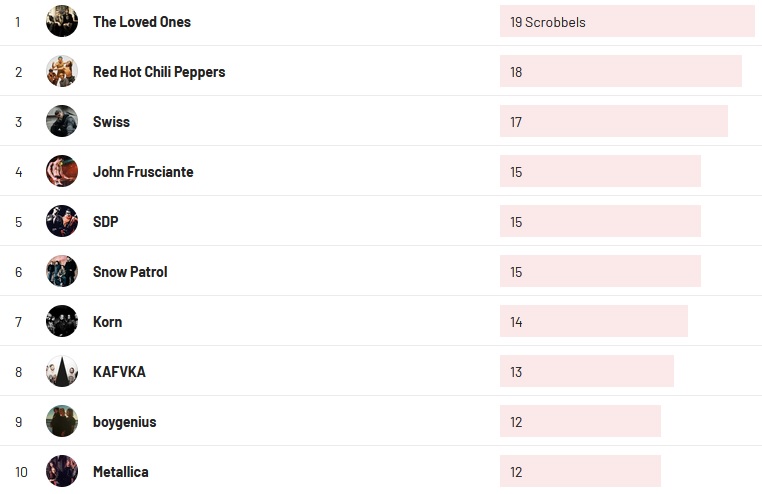Select the KAFVKA avatar image
762x494 pixels.
point(62,371)
